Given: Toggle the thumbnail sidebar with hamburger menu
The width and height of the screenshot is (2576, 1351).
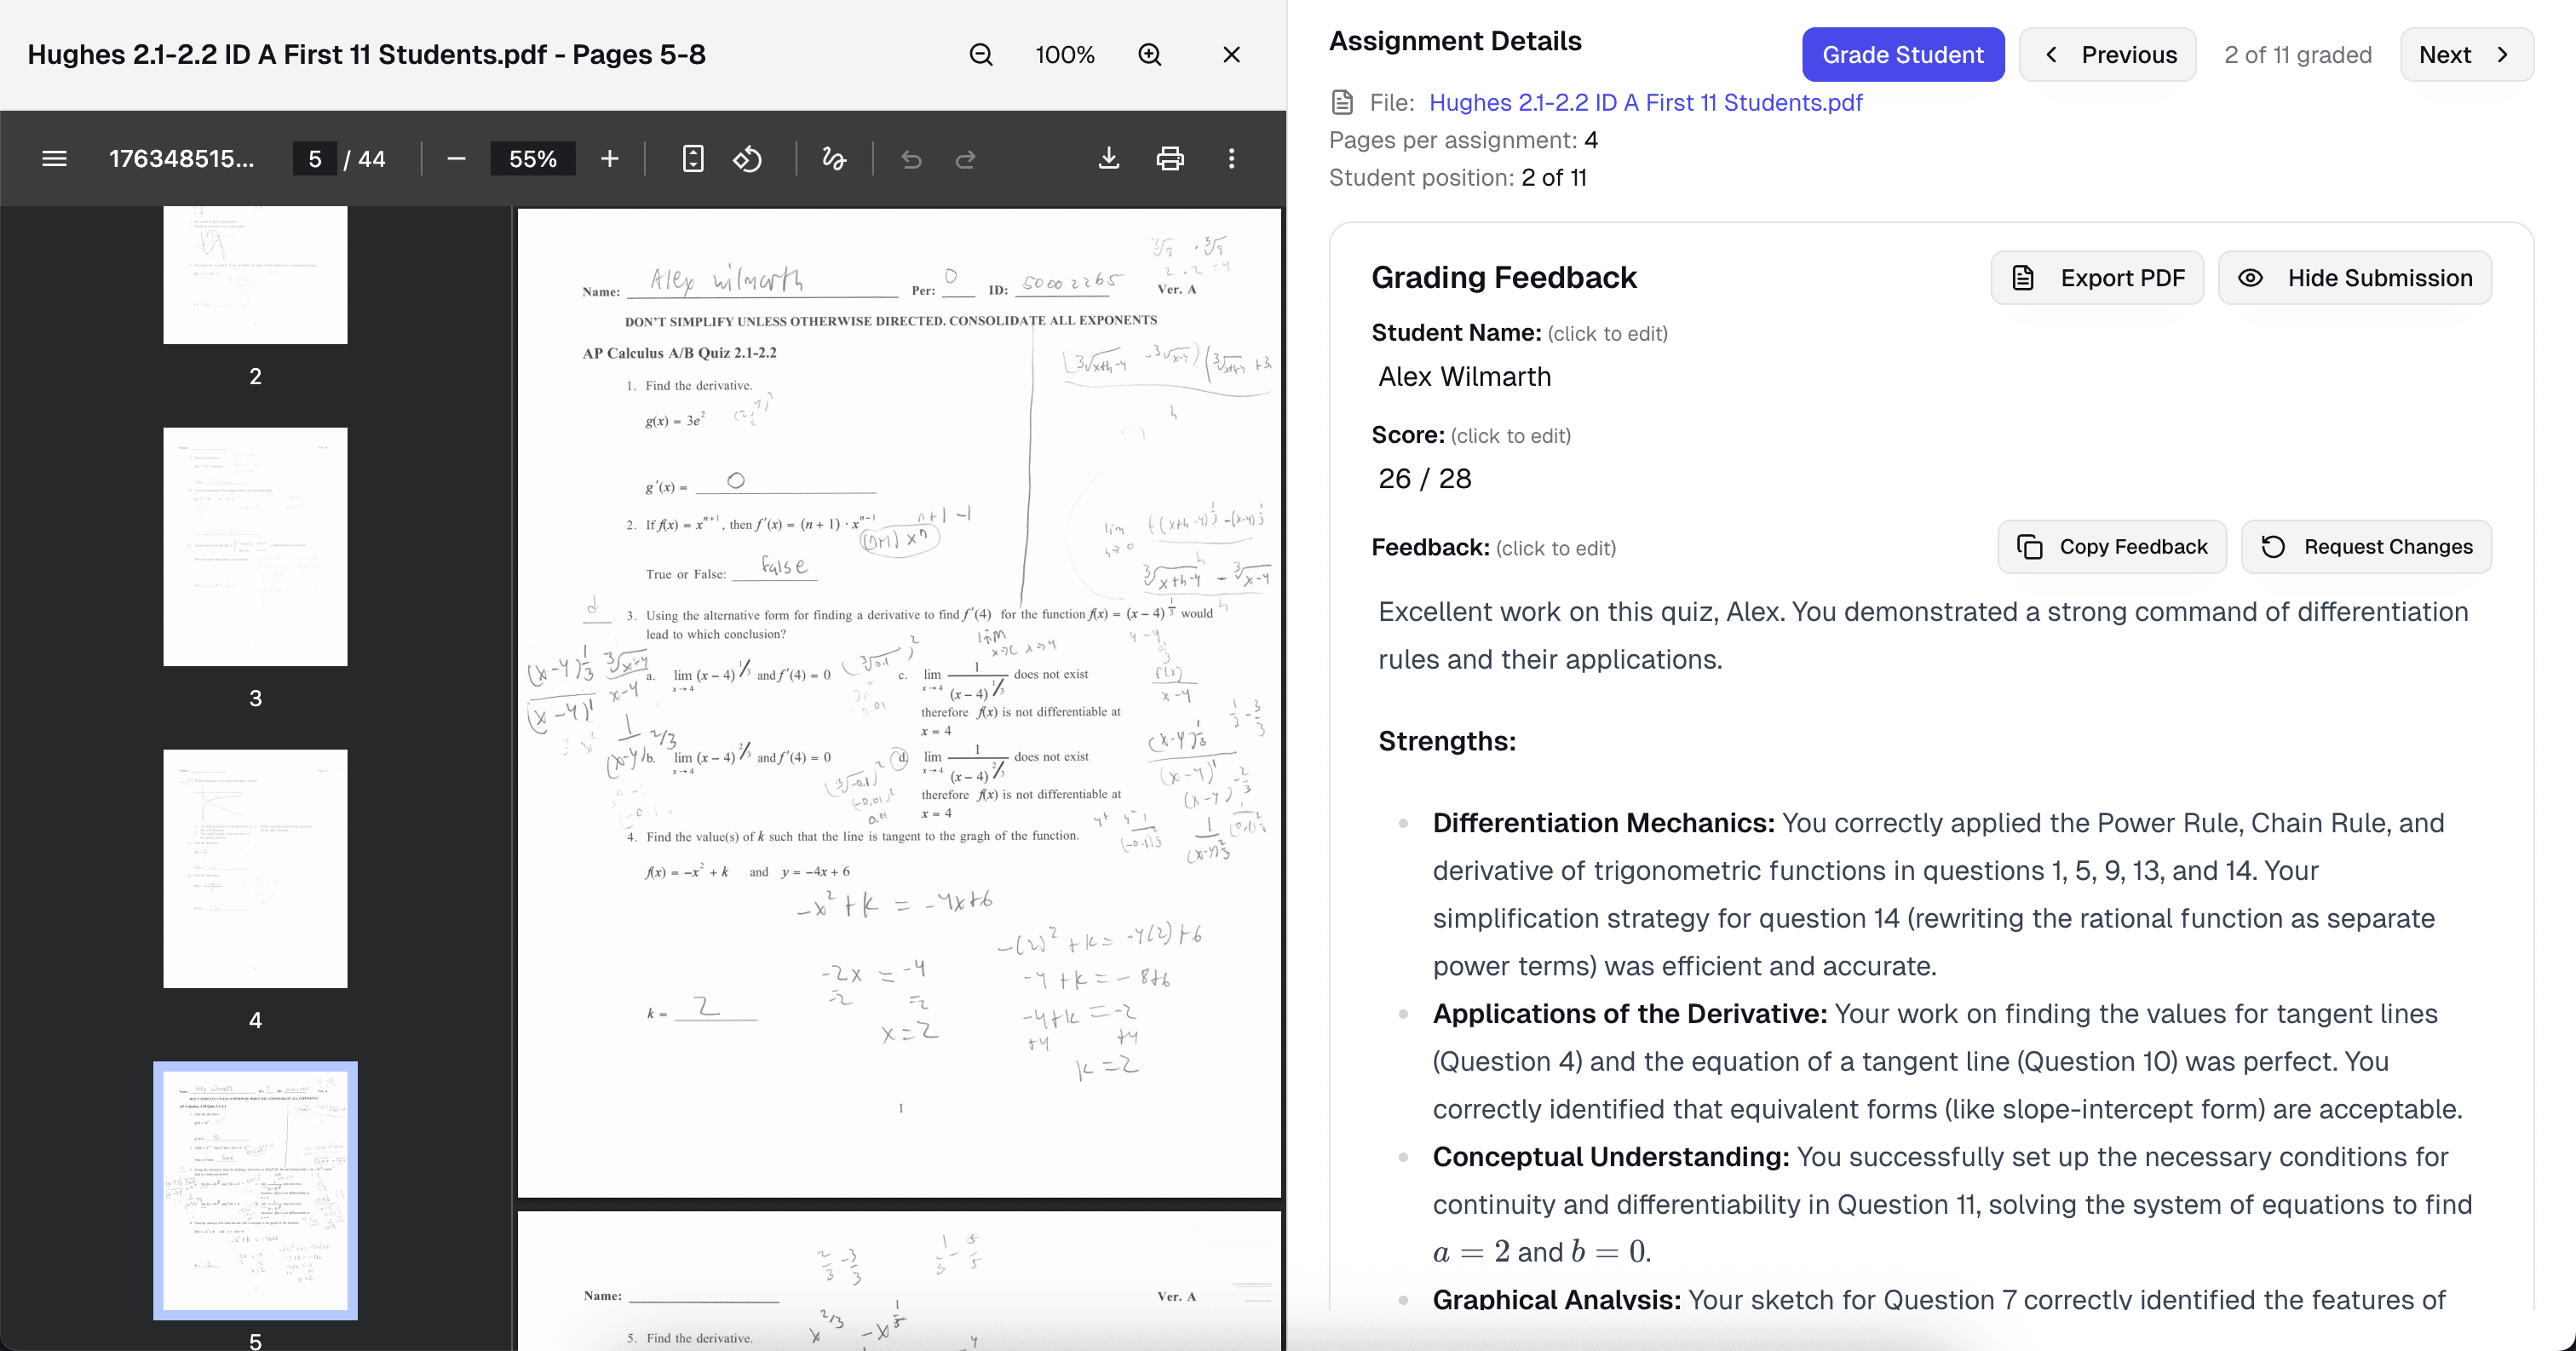Looking at the screenshot, I should tap(54, 158).
